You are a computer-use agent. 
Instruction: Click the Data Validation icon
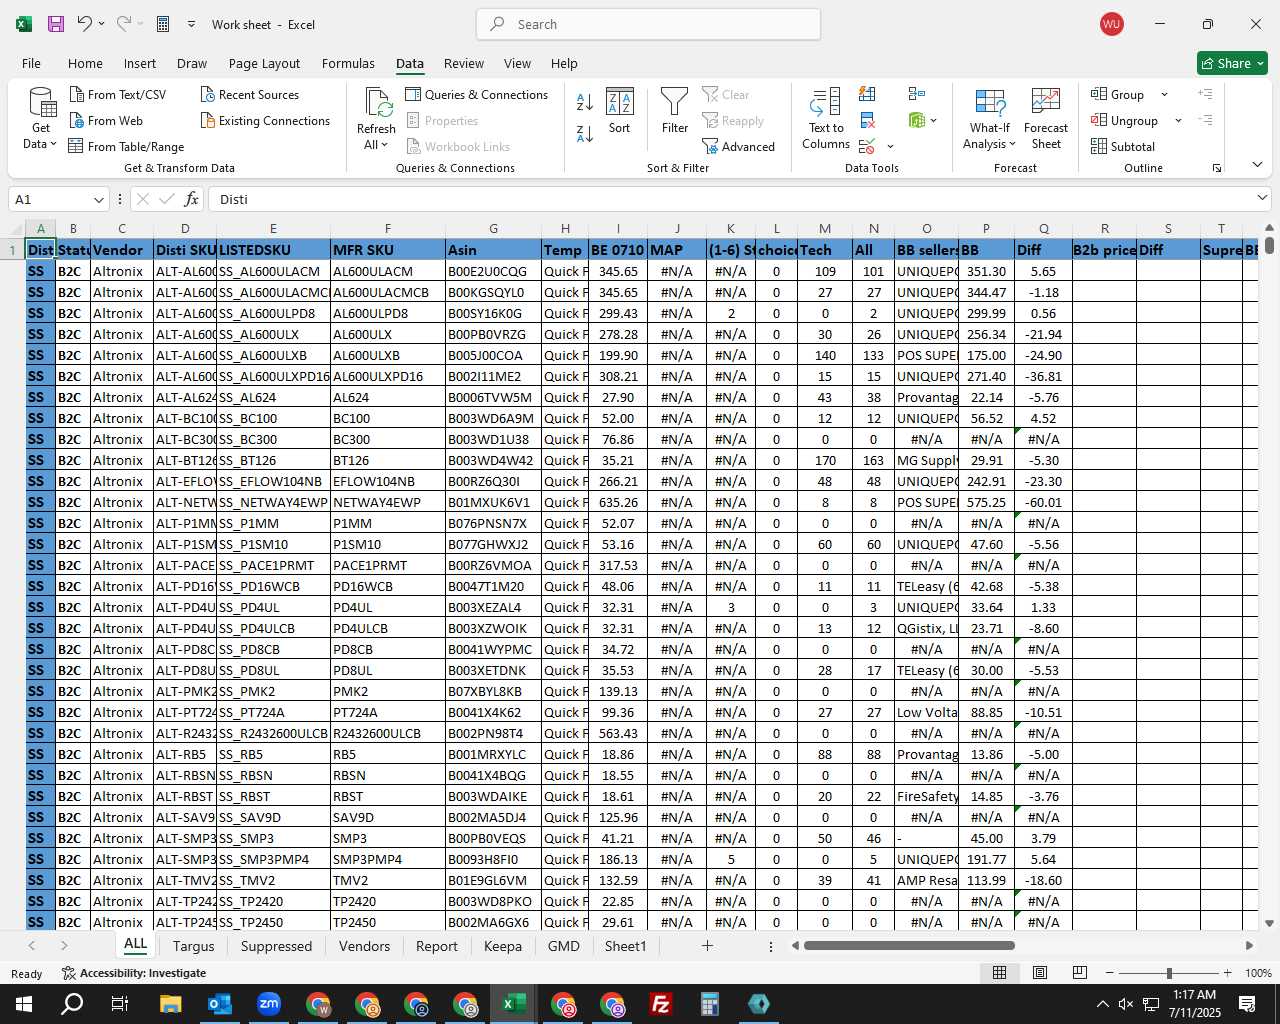click(x=866, y=147)
